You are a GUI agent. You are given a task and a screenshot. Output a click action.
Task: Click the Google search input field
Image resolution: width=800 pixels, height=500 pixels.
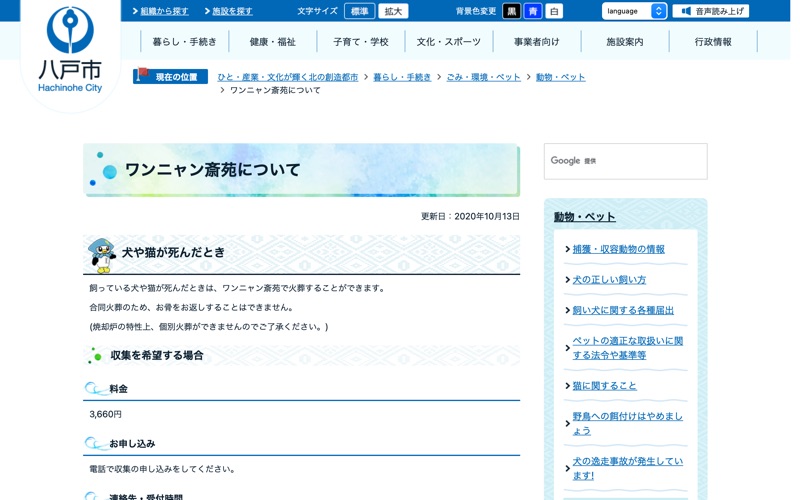(x=626, y=161)
